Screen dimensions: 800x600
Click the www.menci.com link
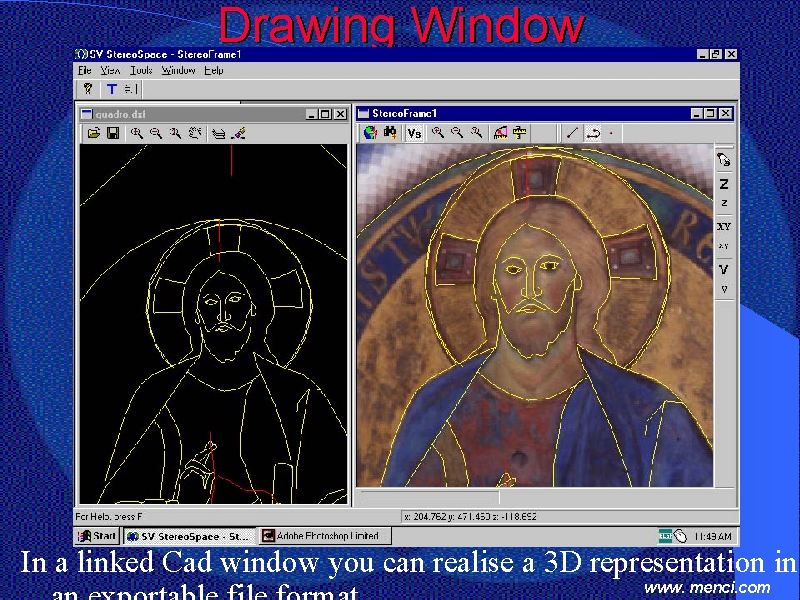708,588
